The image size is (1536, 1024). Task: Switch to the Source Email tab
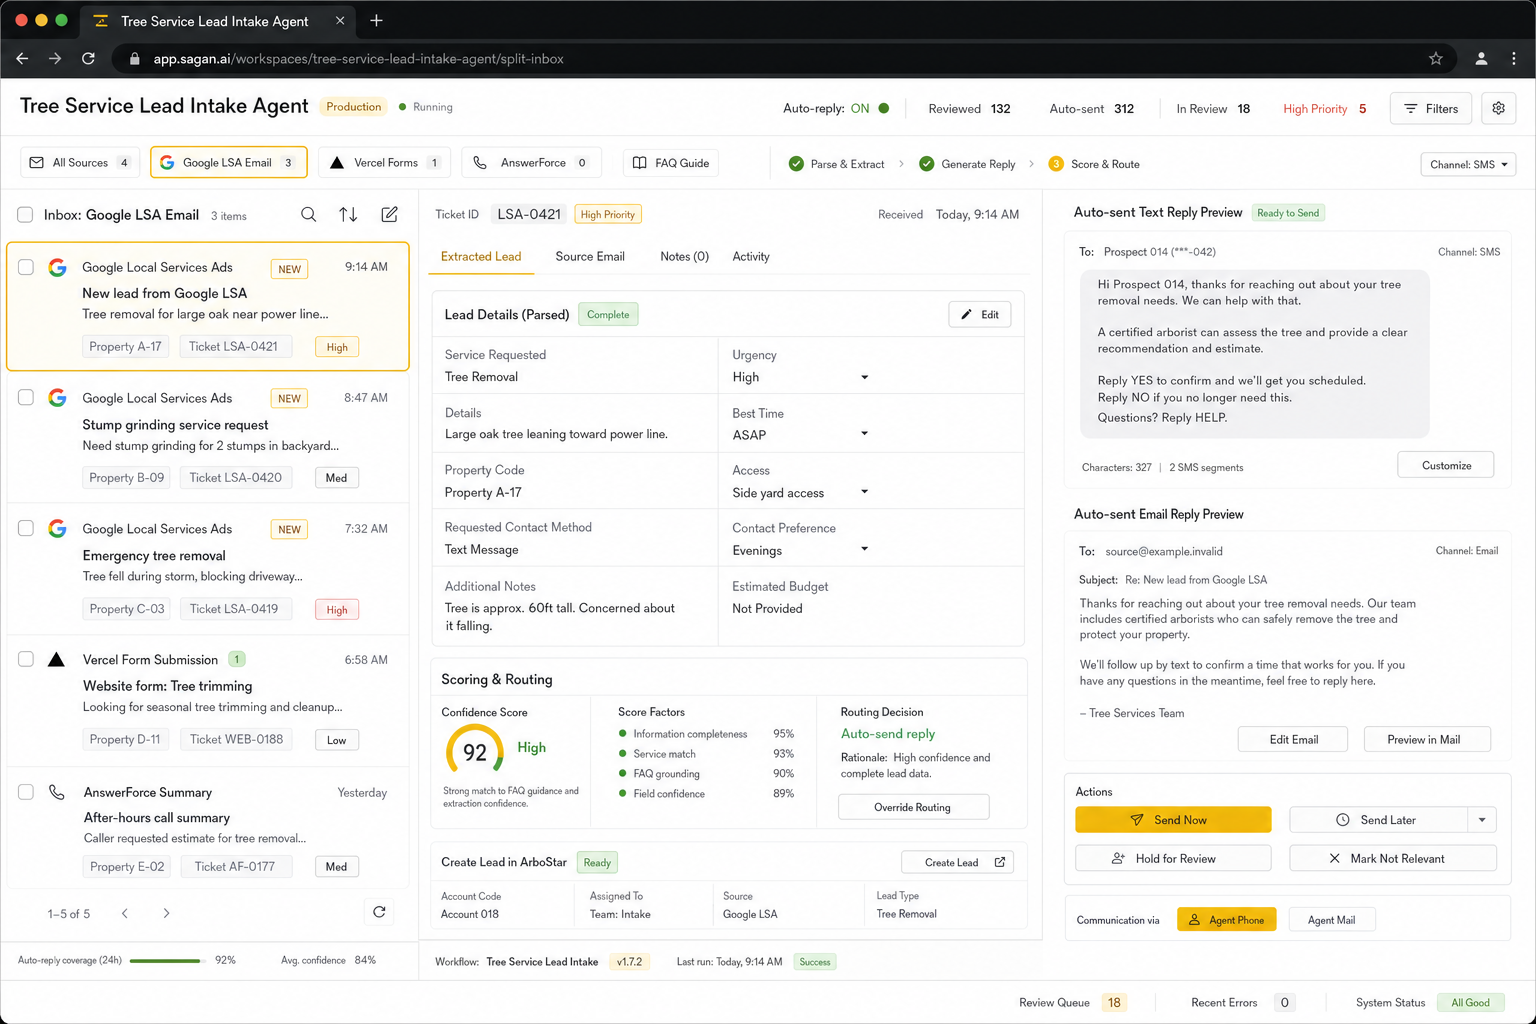pyautogui.click(x=590, y=257)
